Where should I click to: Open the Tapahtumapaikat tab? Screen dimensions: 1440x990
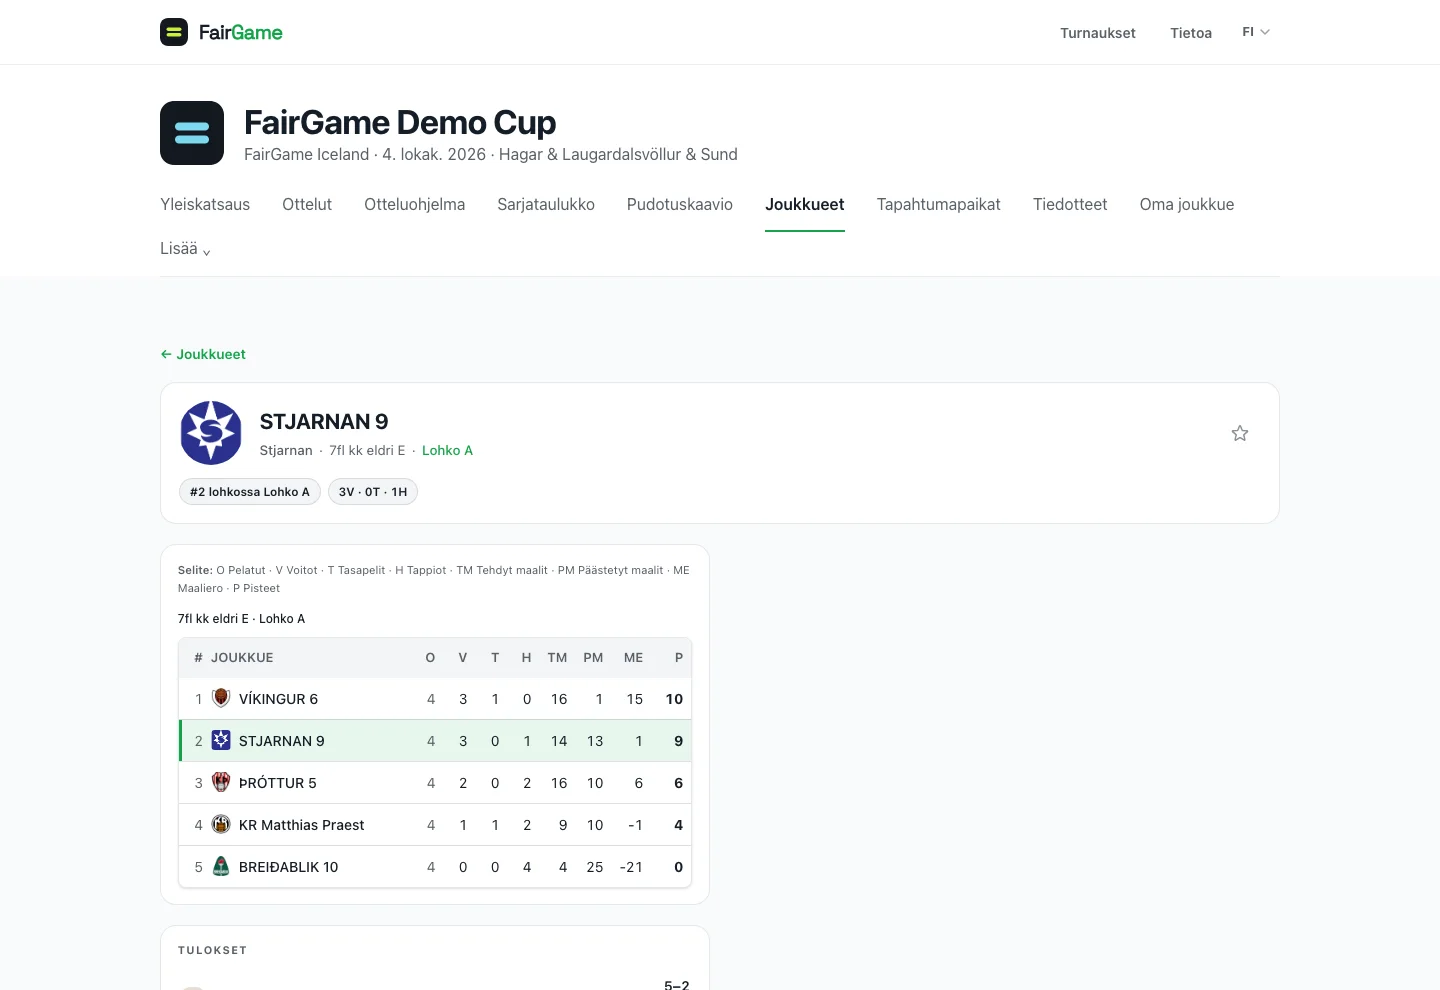[939, 205]
